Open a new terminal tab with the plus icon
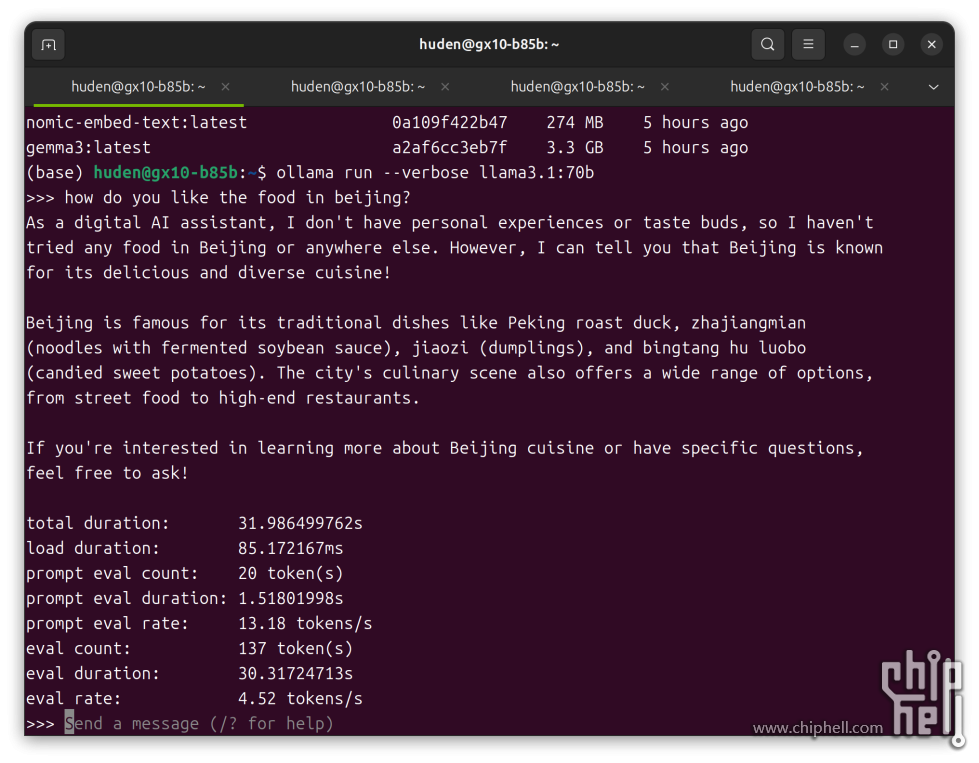Image resolution: width=979 pixels, height=763 pixels. (x=48, y=45)
